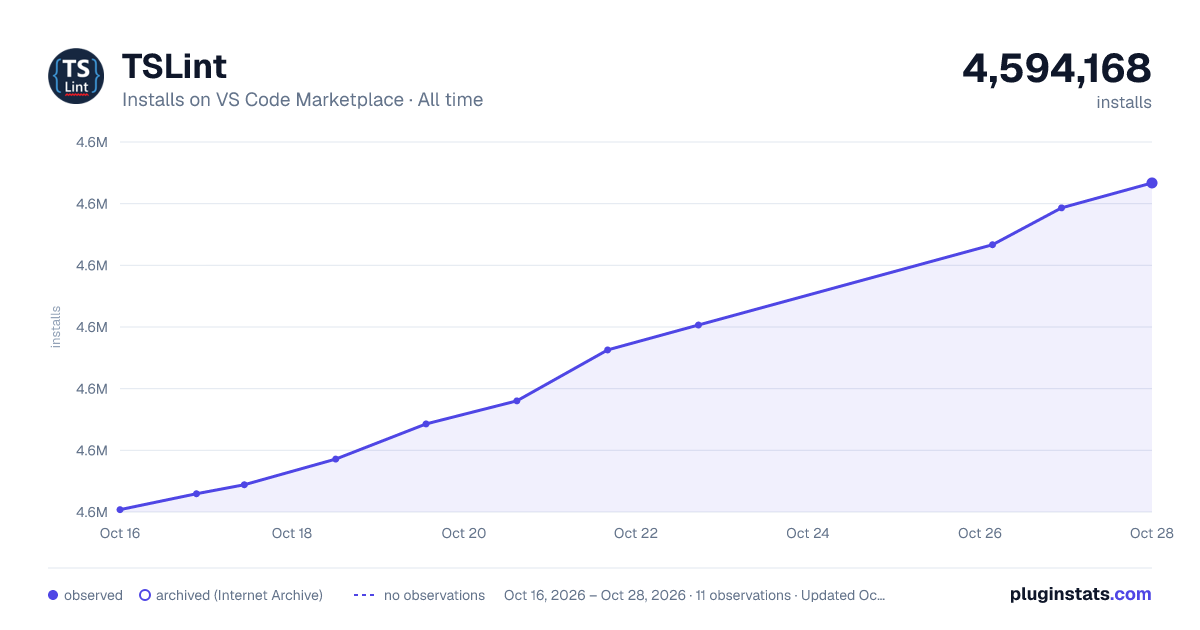This screenshot has height=630, width=1200.
Task: Click the TSLint logo icon
Action: click(x=76, y=76)
